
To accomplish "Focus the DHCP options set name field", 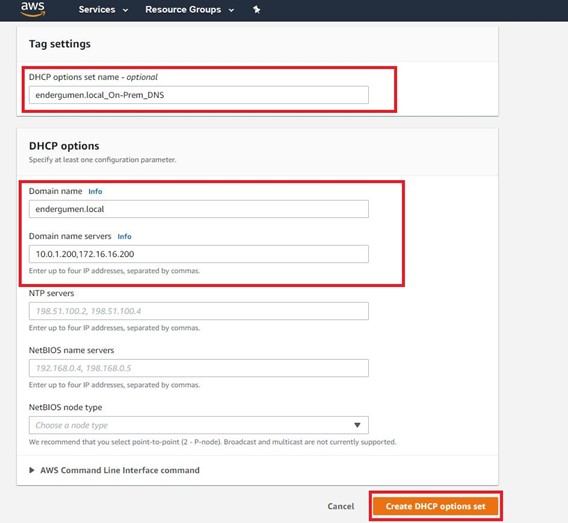I will coord(199,95).
